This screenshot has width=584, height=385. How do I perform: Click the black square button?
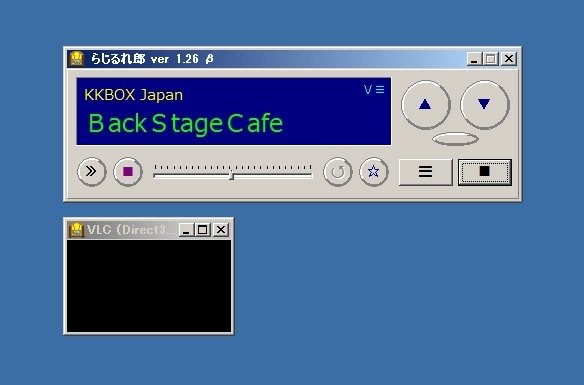[485, 172]
